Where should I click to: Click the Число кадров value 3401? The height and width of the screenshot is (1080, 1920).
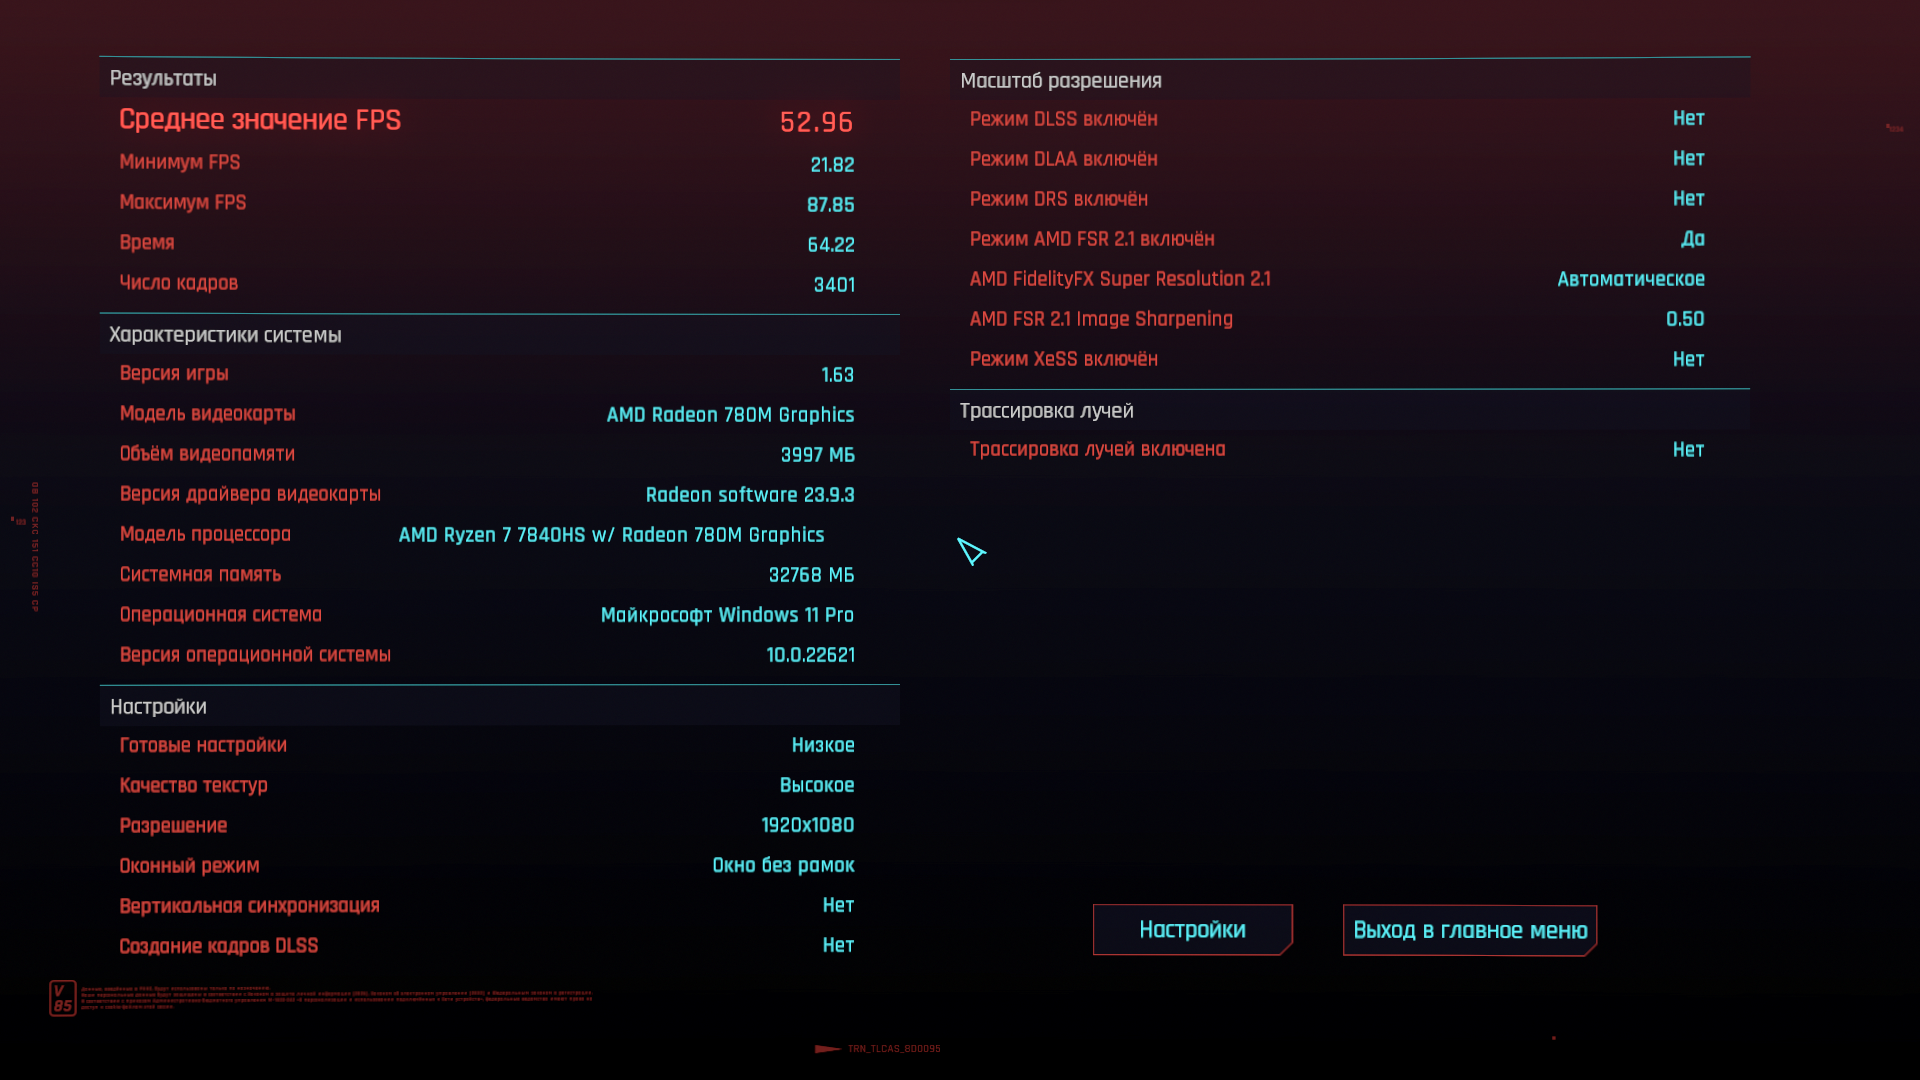pyautogui.click(x=834, y=285)
